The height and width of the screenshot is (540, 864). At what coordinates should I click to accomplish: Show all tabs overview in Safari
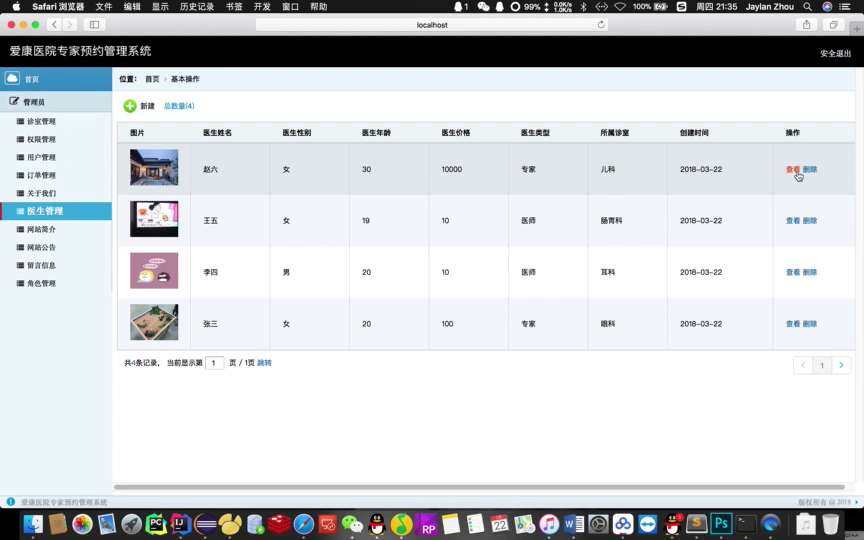coord(833,24)
